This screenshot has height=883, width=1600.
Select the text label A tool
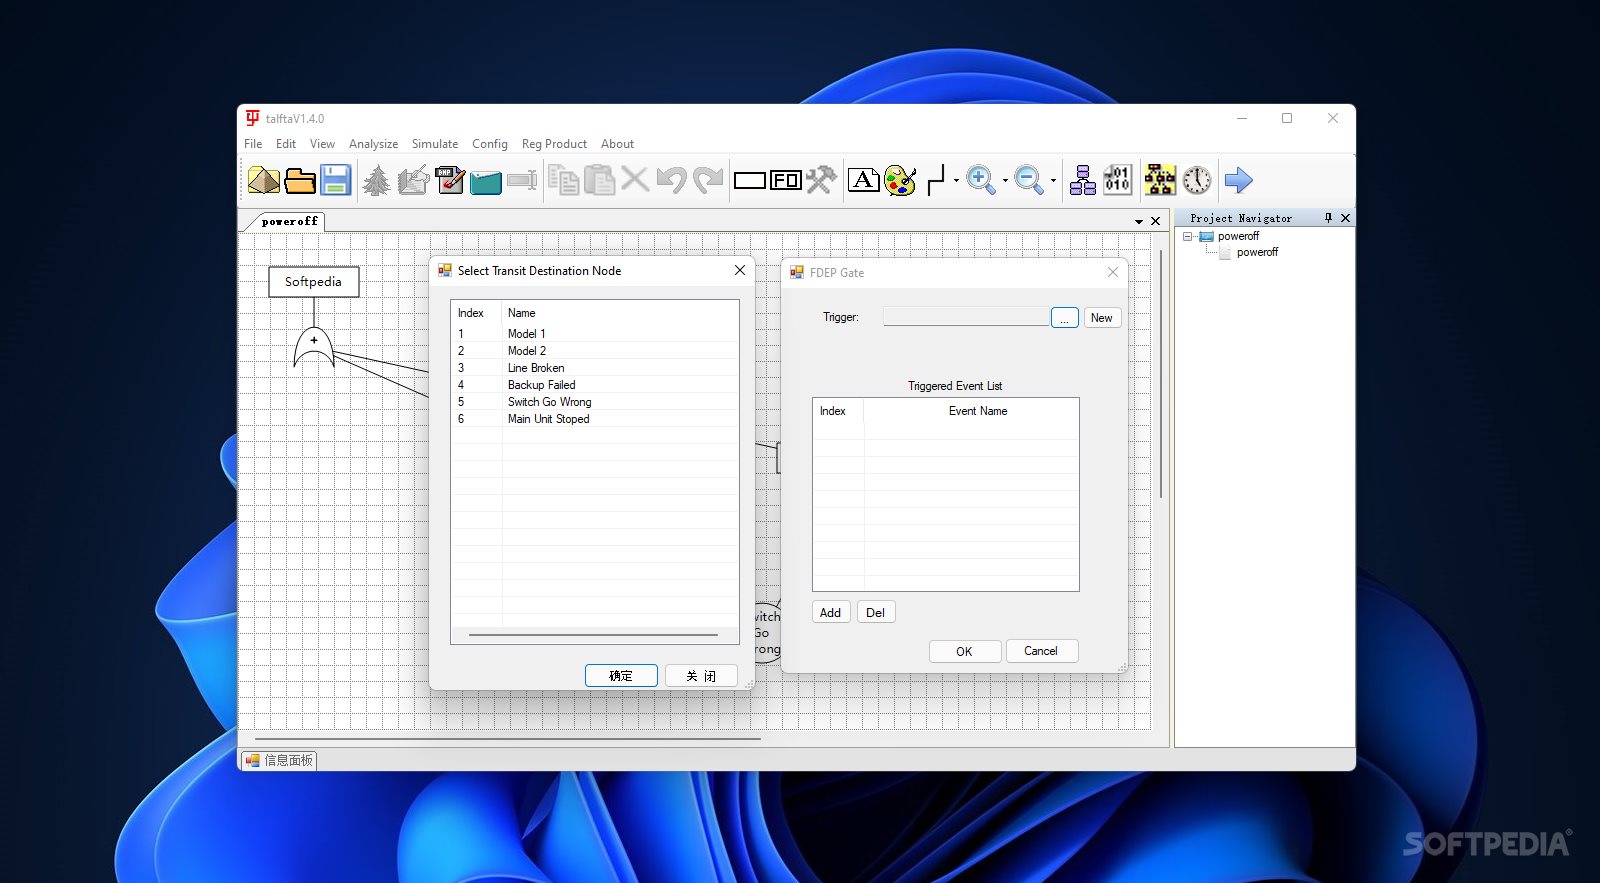click(x=864, y=180)
